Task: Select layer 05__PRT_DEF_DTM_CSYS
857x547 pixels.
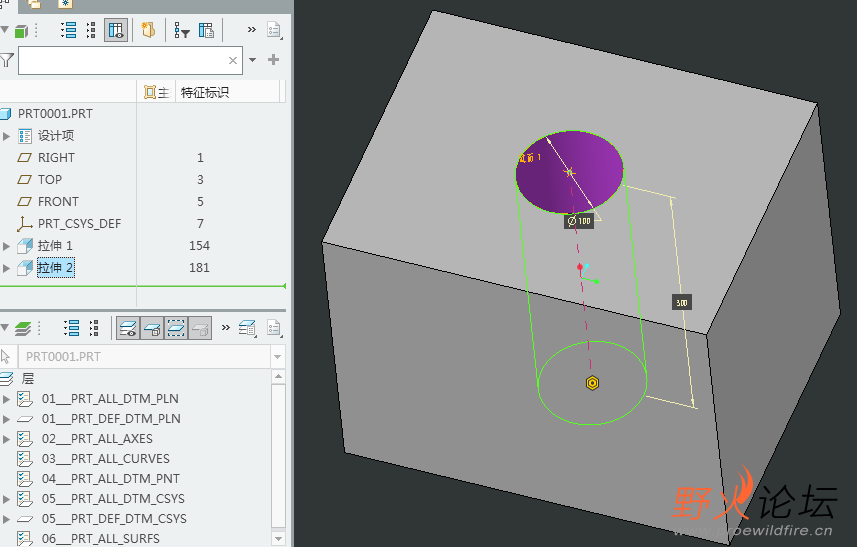Action: (114, 519)
